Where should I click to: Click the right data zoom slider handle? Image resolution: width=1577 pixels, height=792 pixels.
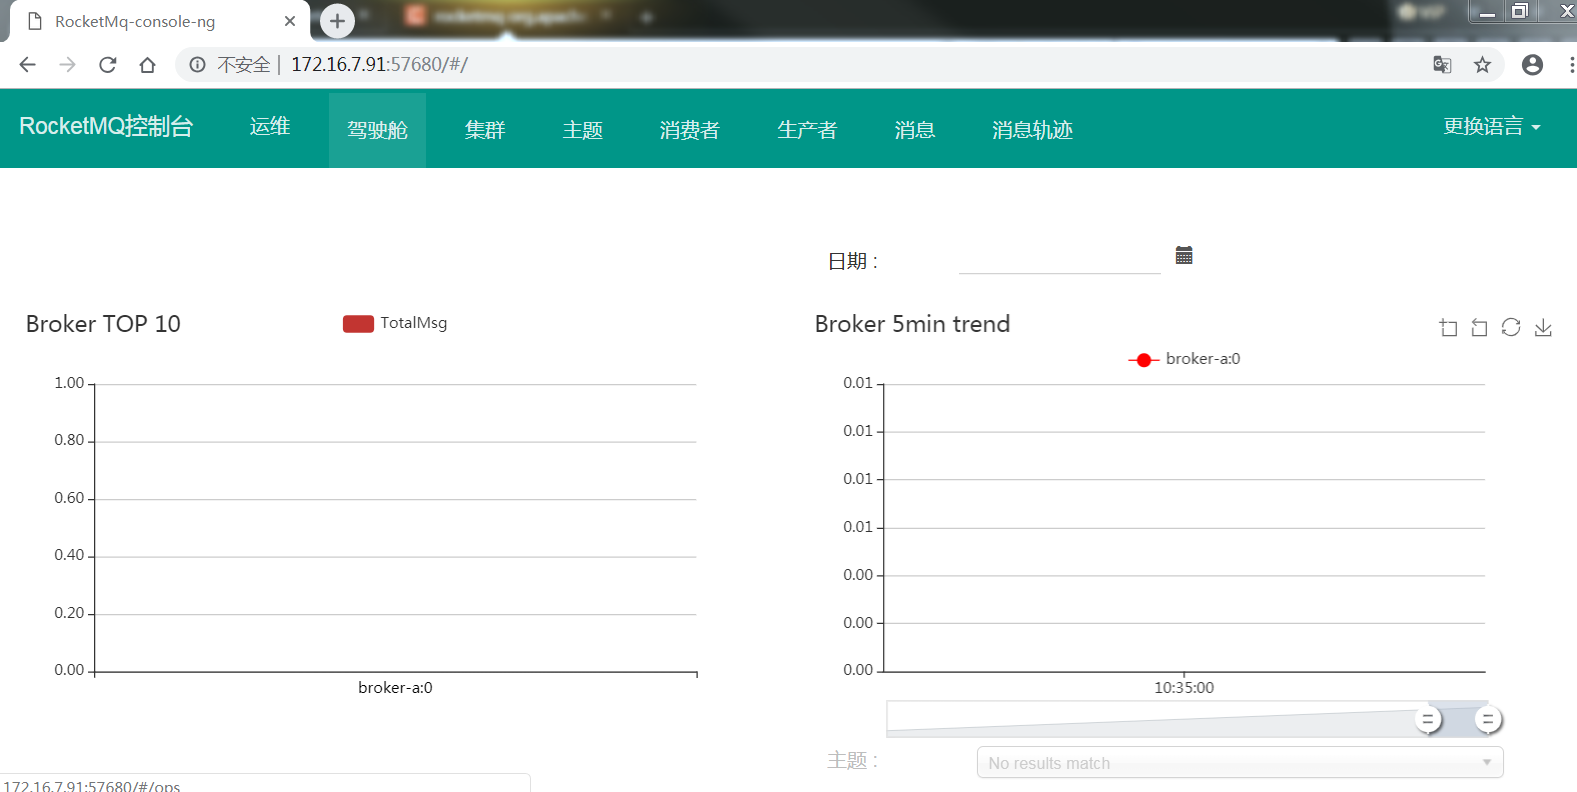click(1488, 719)
